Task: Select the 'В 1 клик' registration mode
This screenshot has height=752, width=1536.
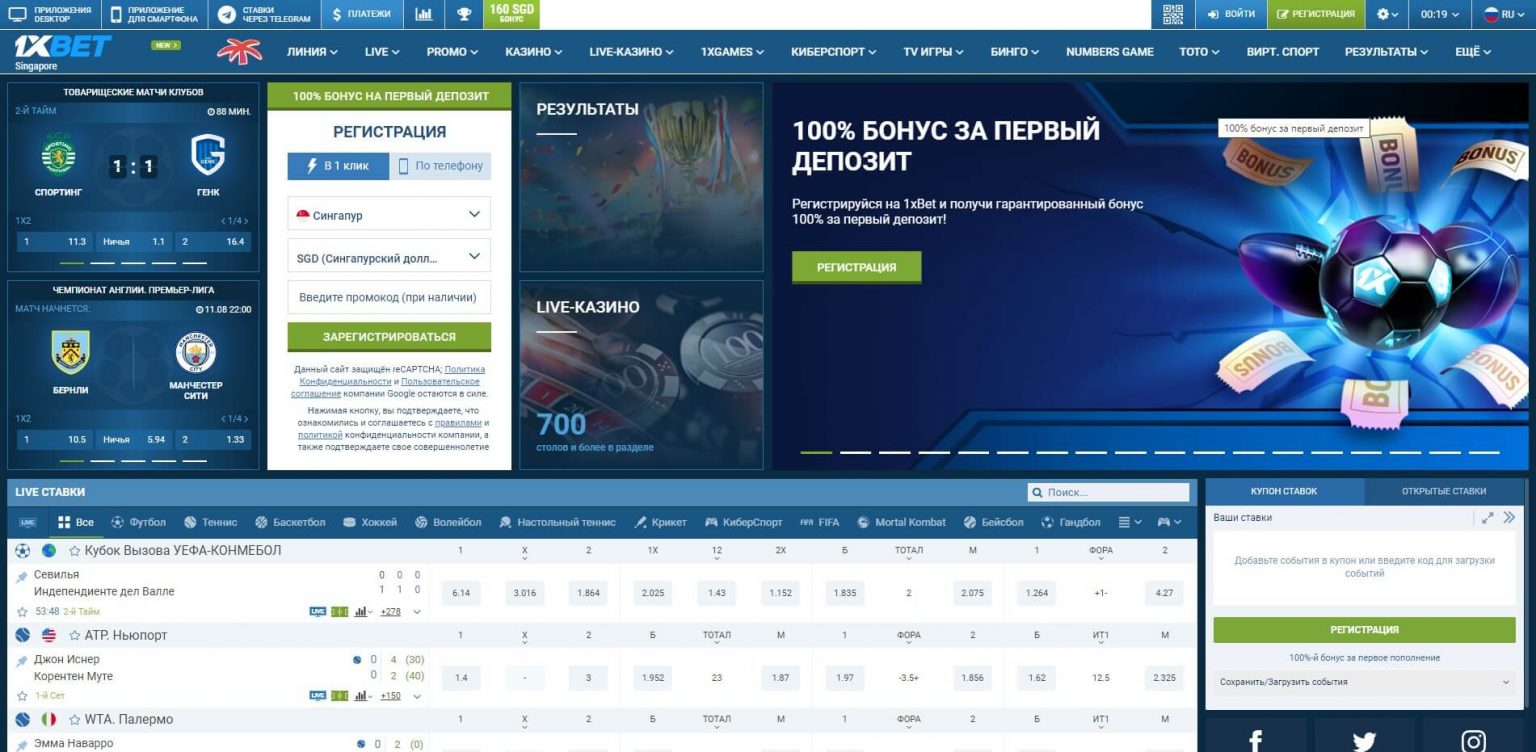Action: pyautogui.click(x=338, y=166)
